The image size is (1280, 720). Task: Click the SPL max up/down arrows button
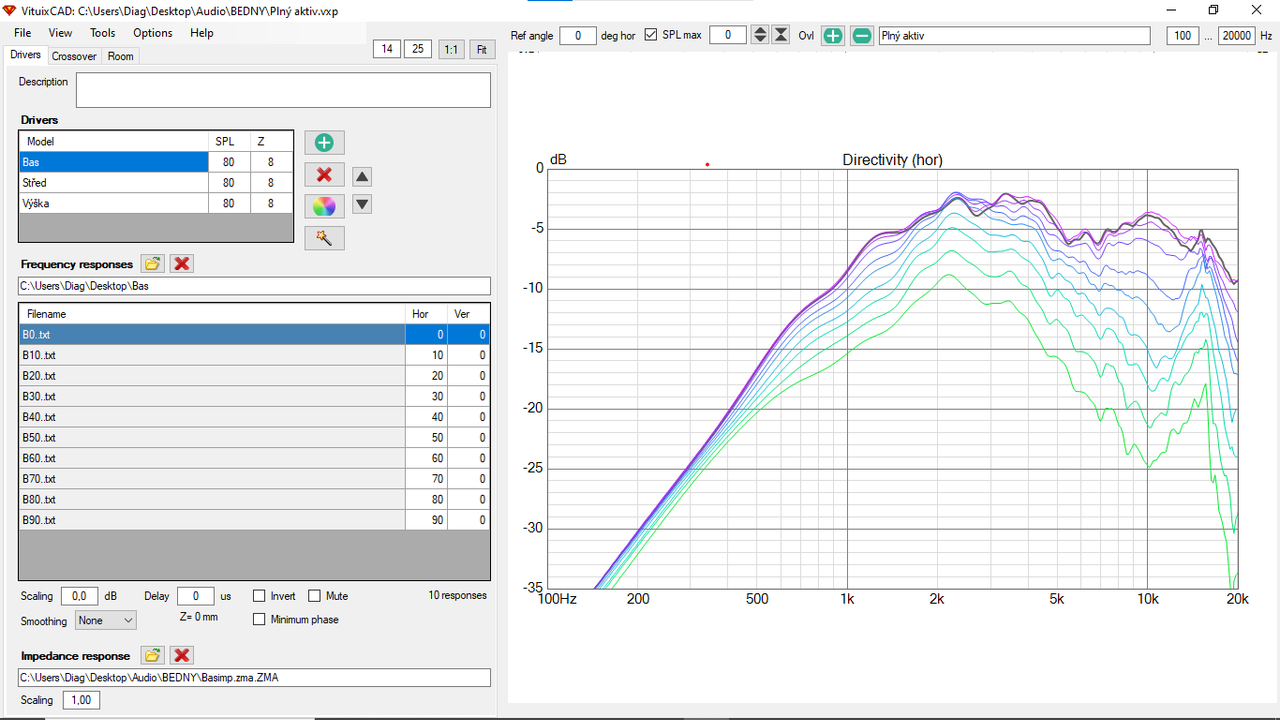click(760, 35)
